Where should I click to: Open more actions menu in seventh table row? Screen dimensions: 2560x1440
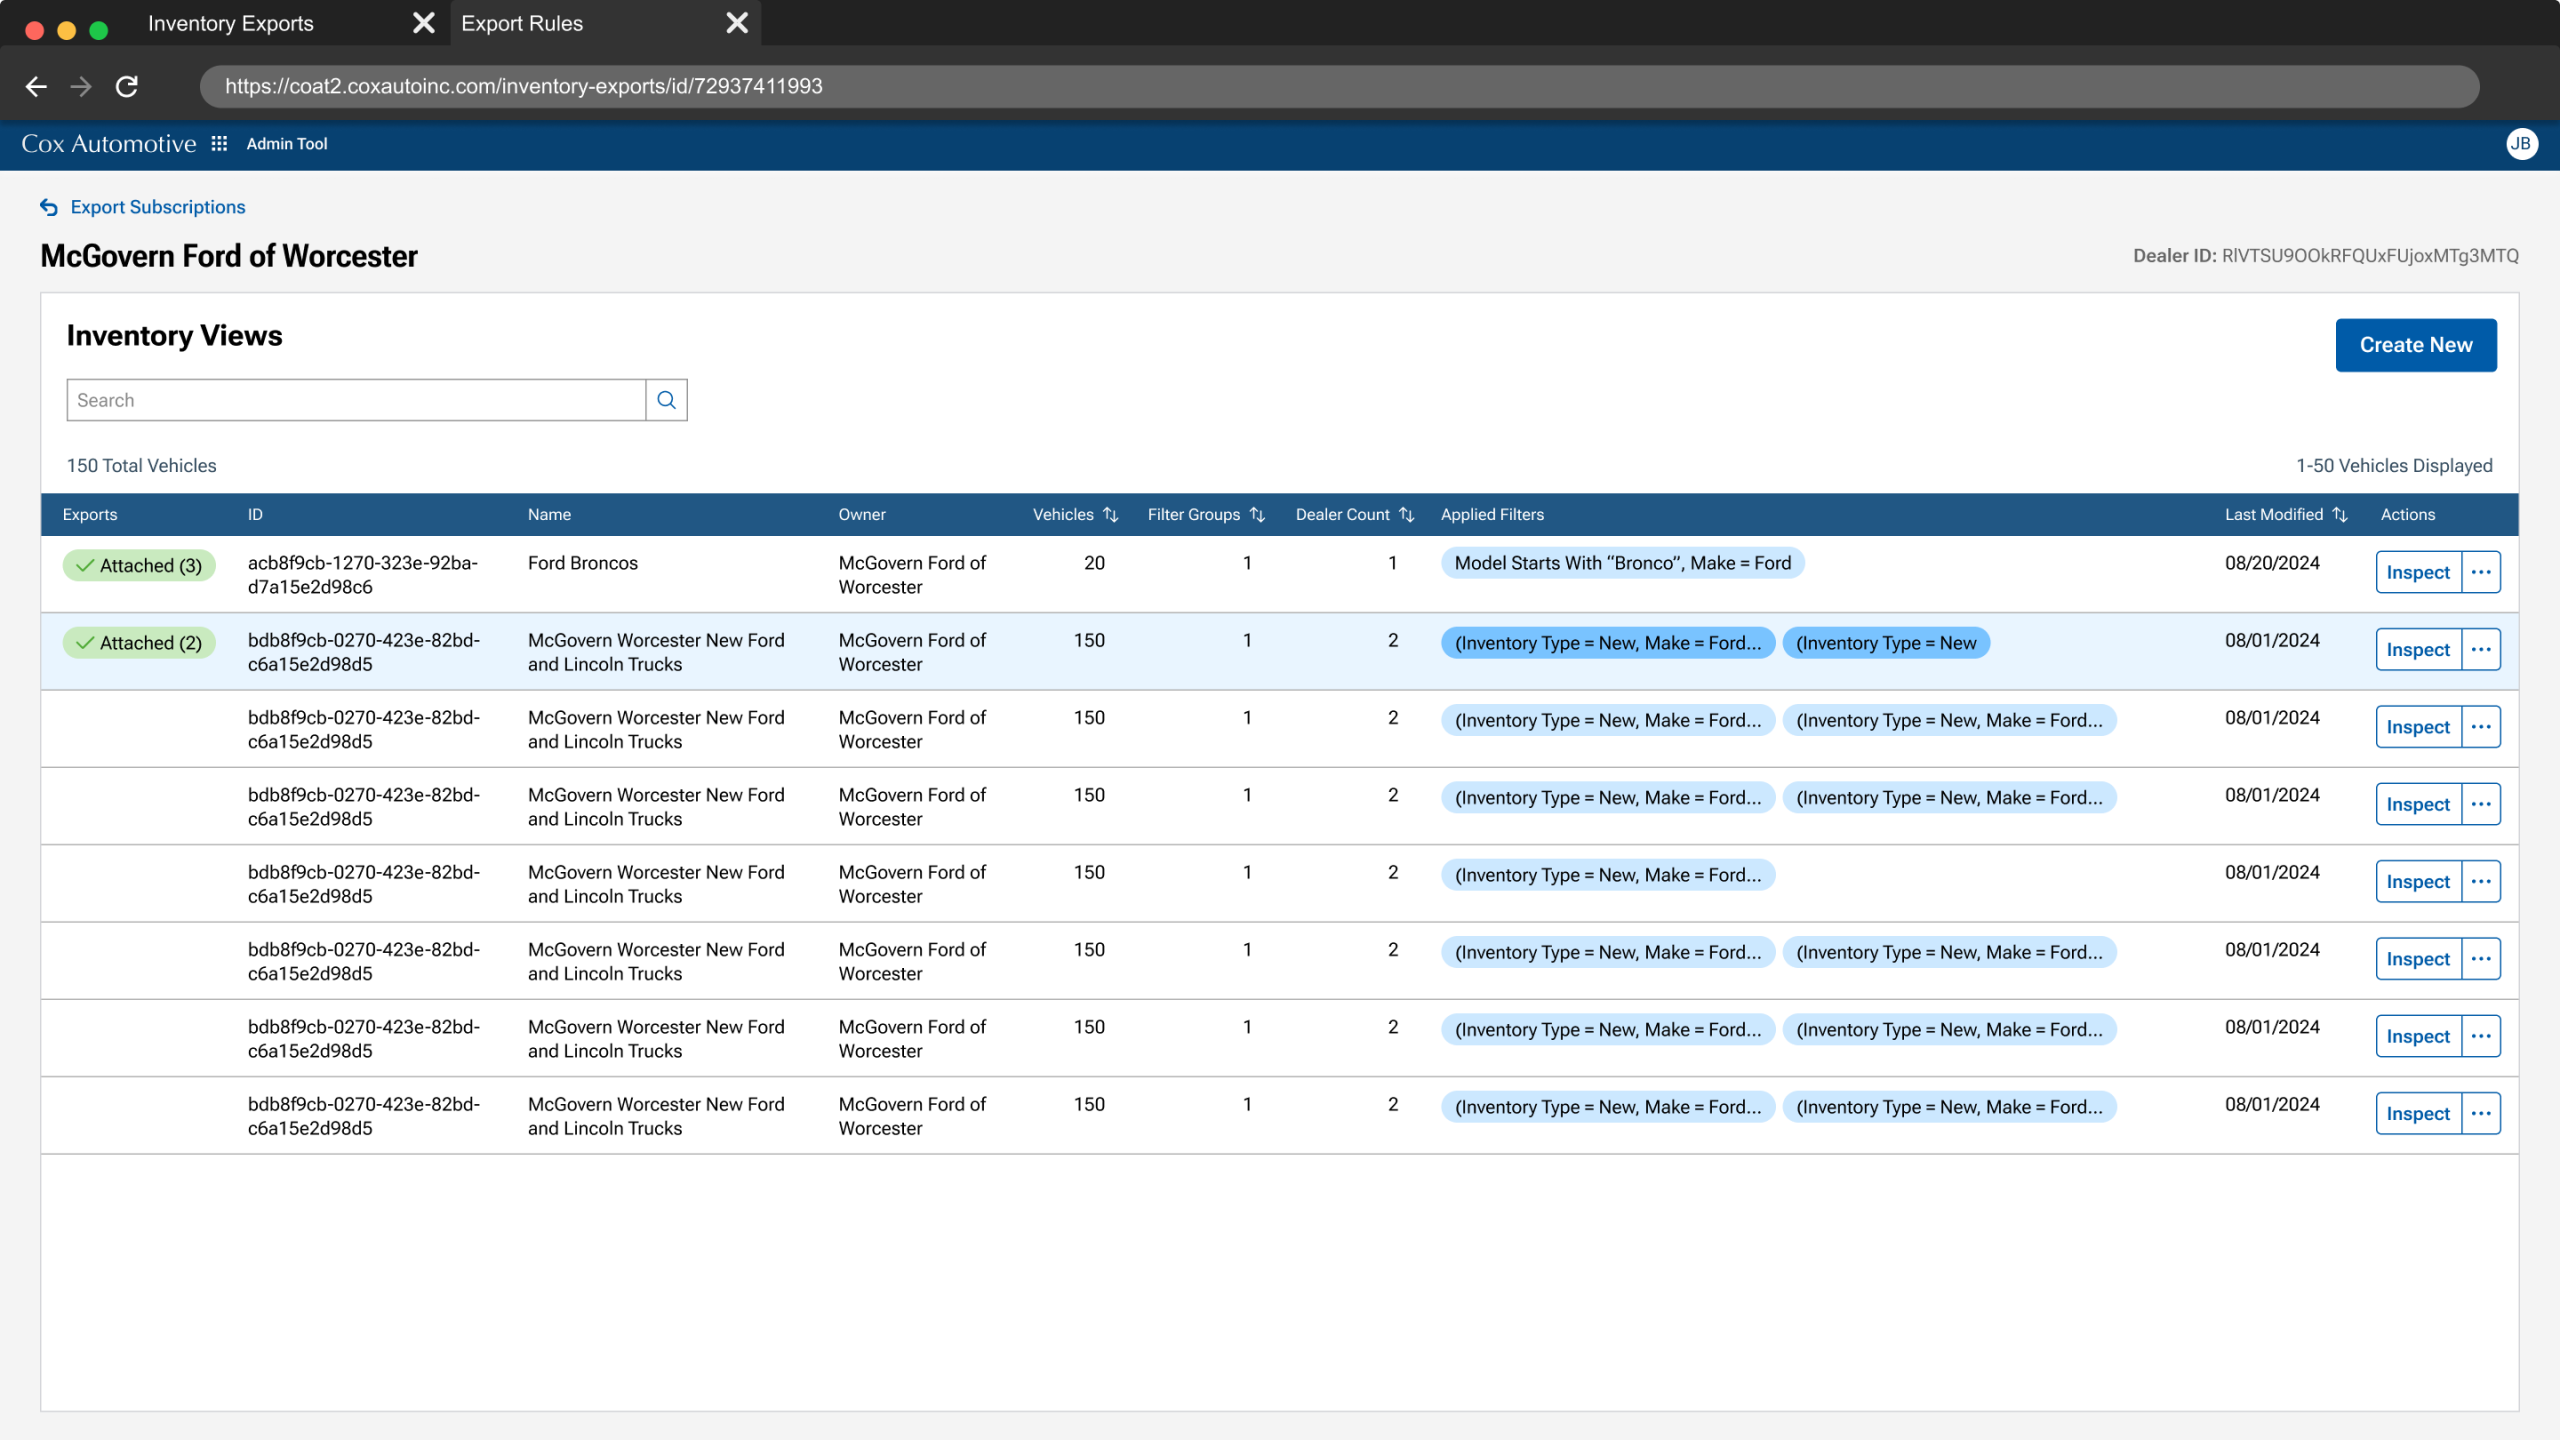(x=2481, y=1036)
